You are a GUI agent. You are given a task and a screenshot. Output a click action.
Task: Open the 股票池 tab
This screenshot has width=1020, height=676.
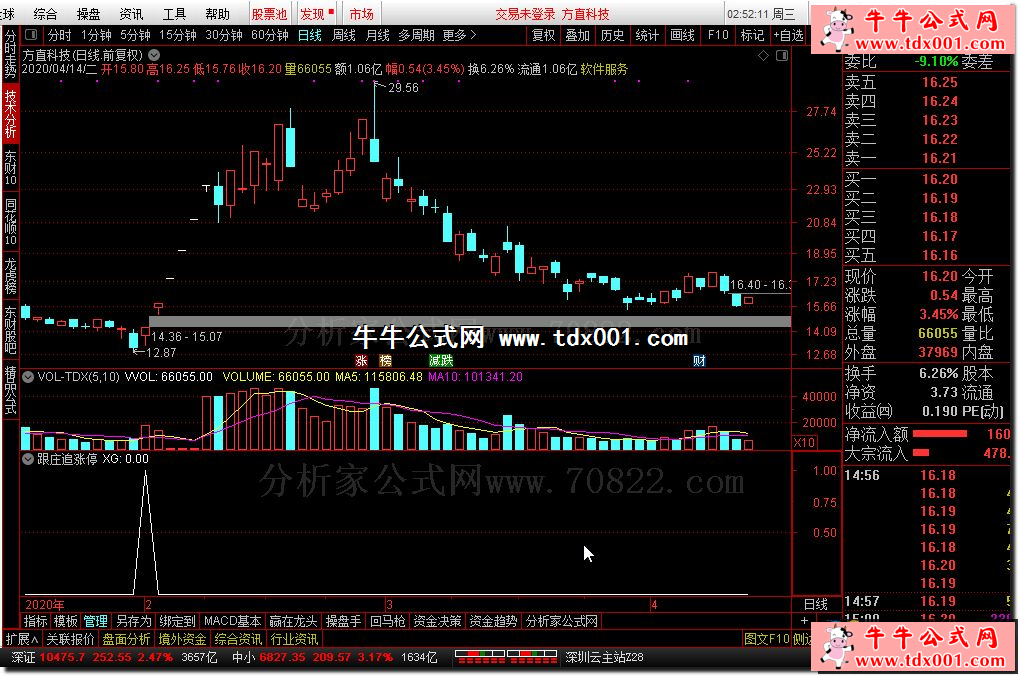pyautogui.click(x=269, y=14)
